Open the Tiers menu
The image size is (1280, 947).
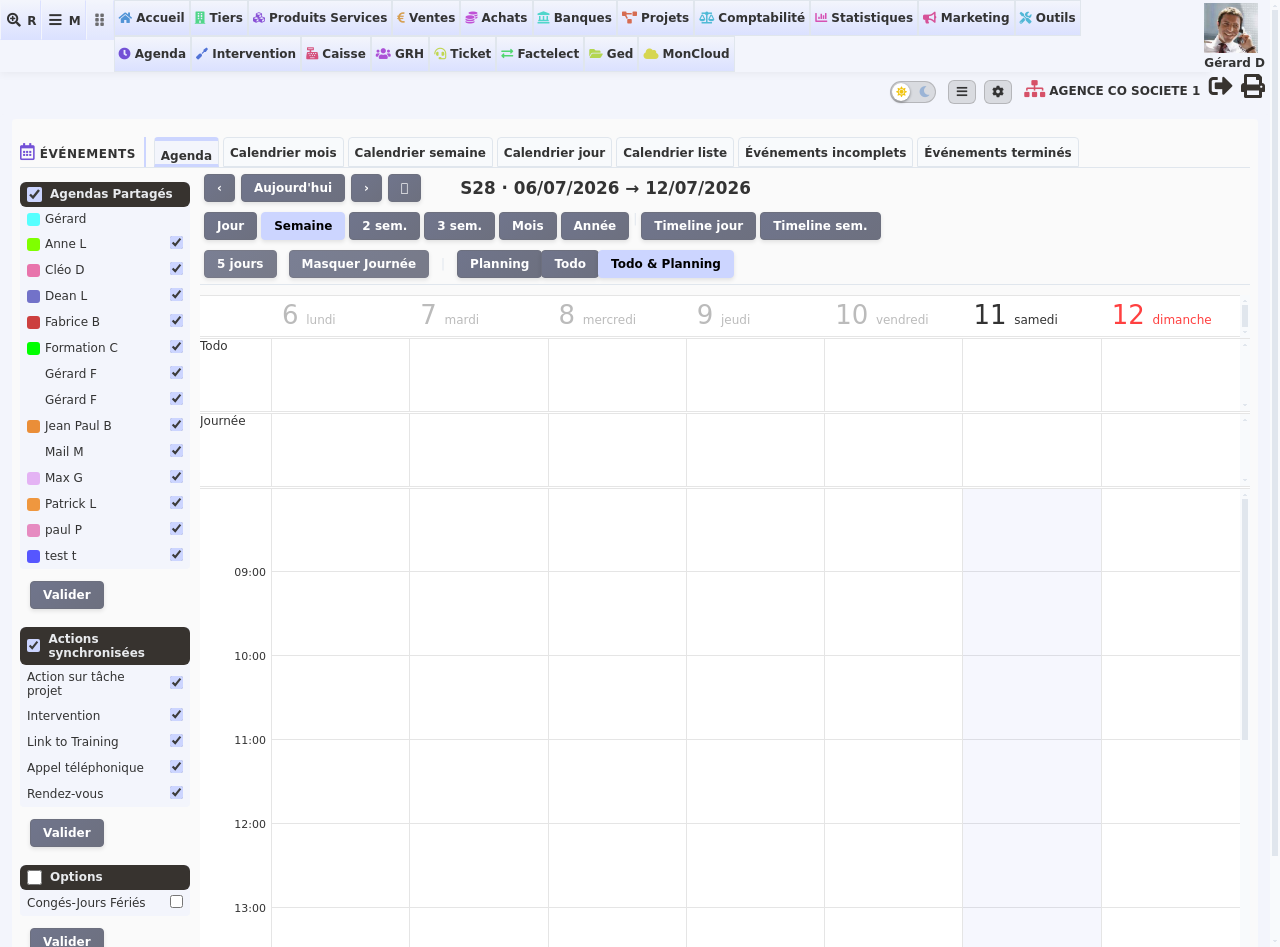[x=219, y=18]
